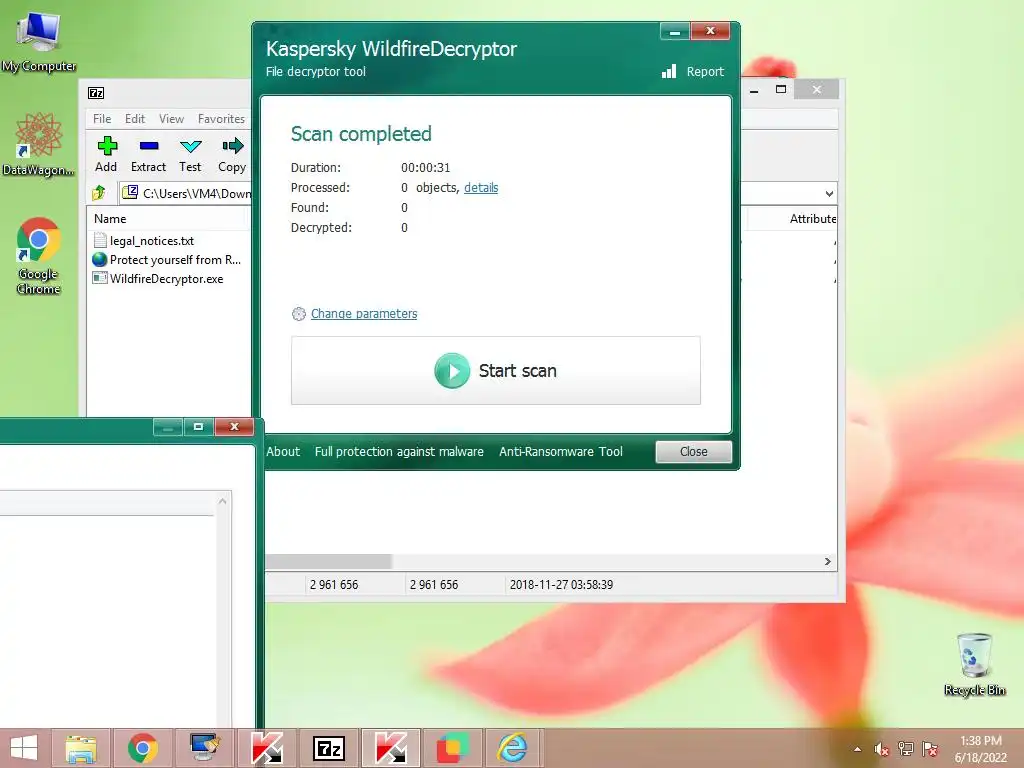1024x768 pixels.
Task: Click the Name column header in 7-Zip
Action: [x=110, y=219]
